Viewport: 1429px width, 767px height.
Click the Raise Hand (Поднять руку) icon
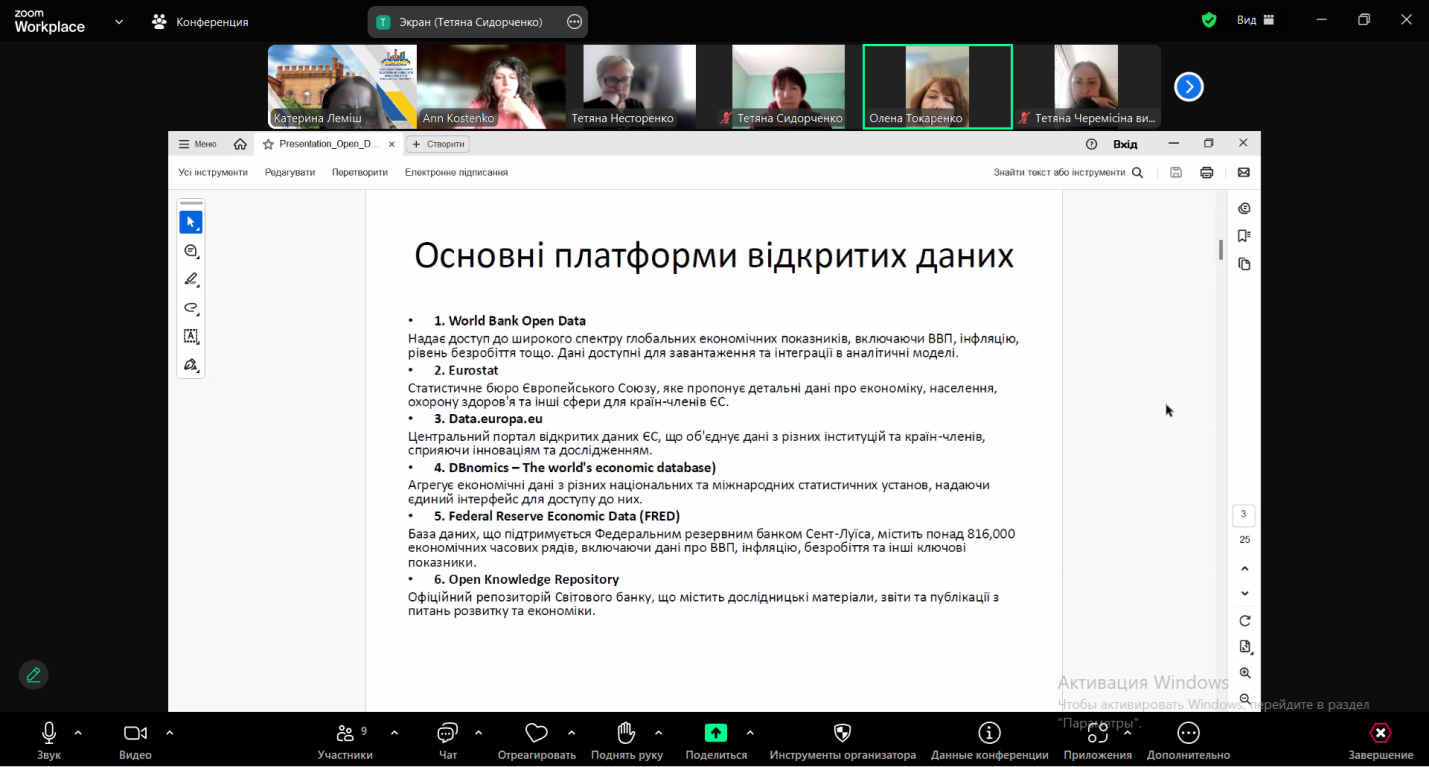626,740
